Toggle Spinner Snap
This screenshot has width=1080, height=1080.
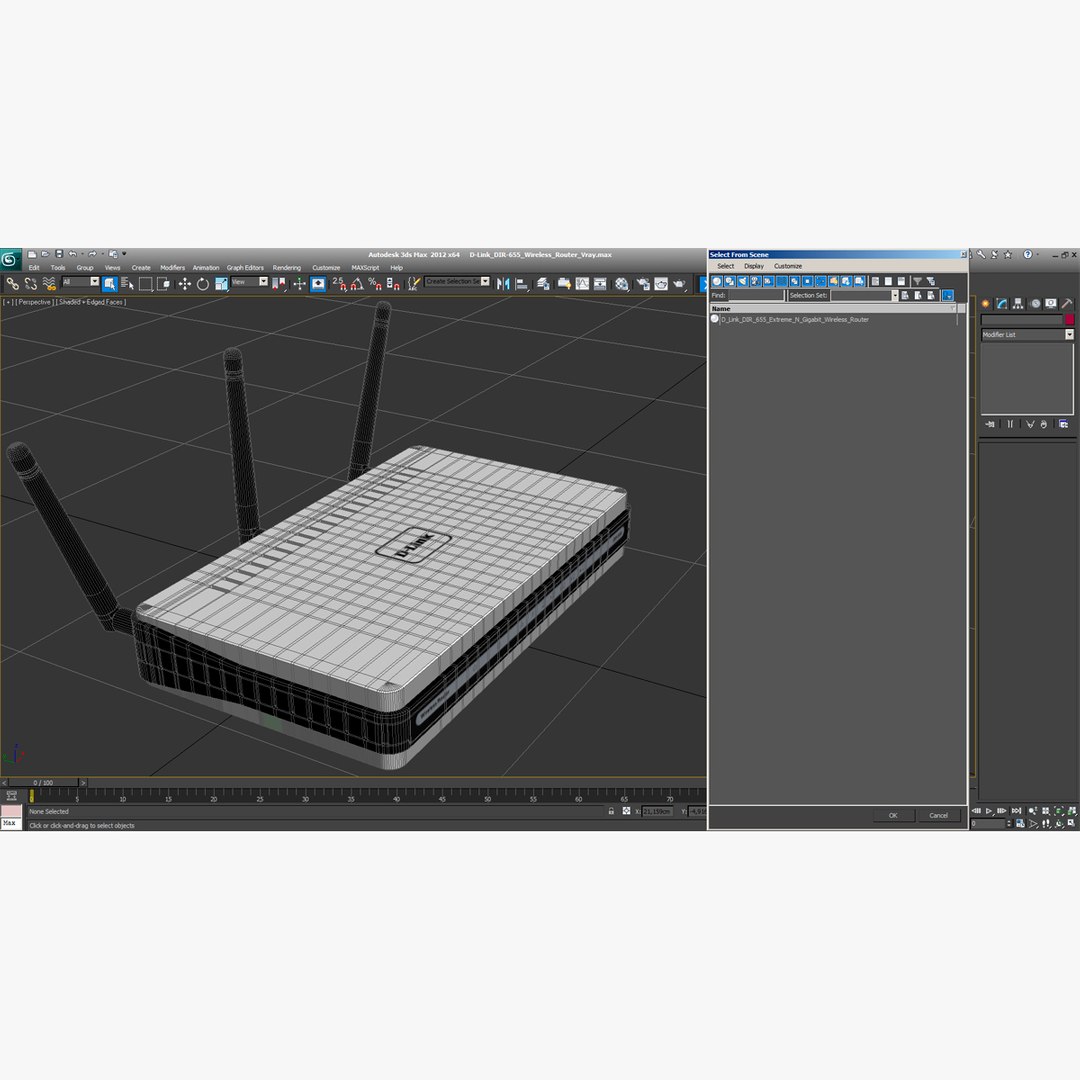tap(393, 284)
